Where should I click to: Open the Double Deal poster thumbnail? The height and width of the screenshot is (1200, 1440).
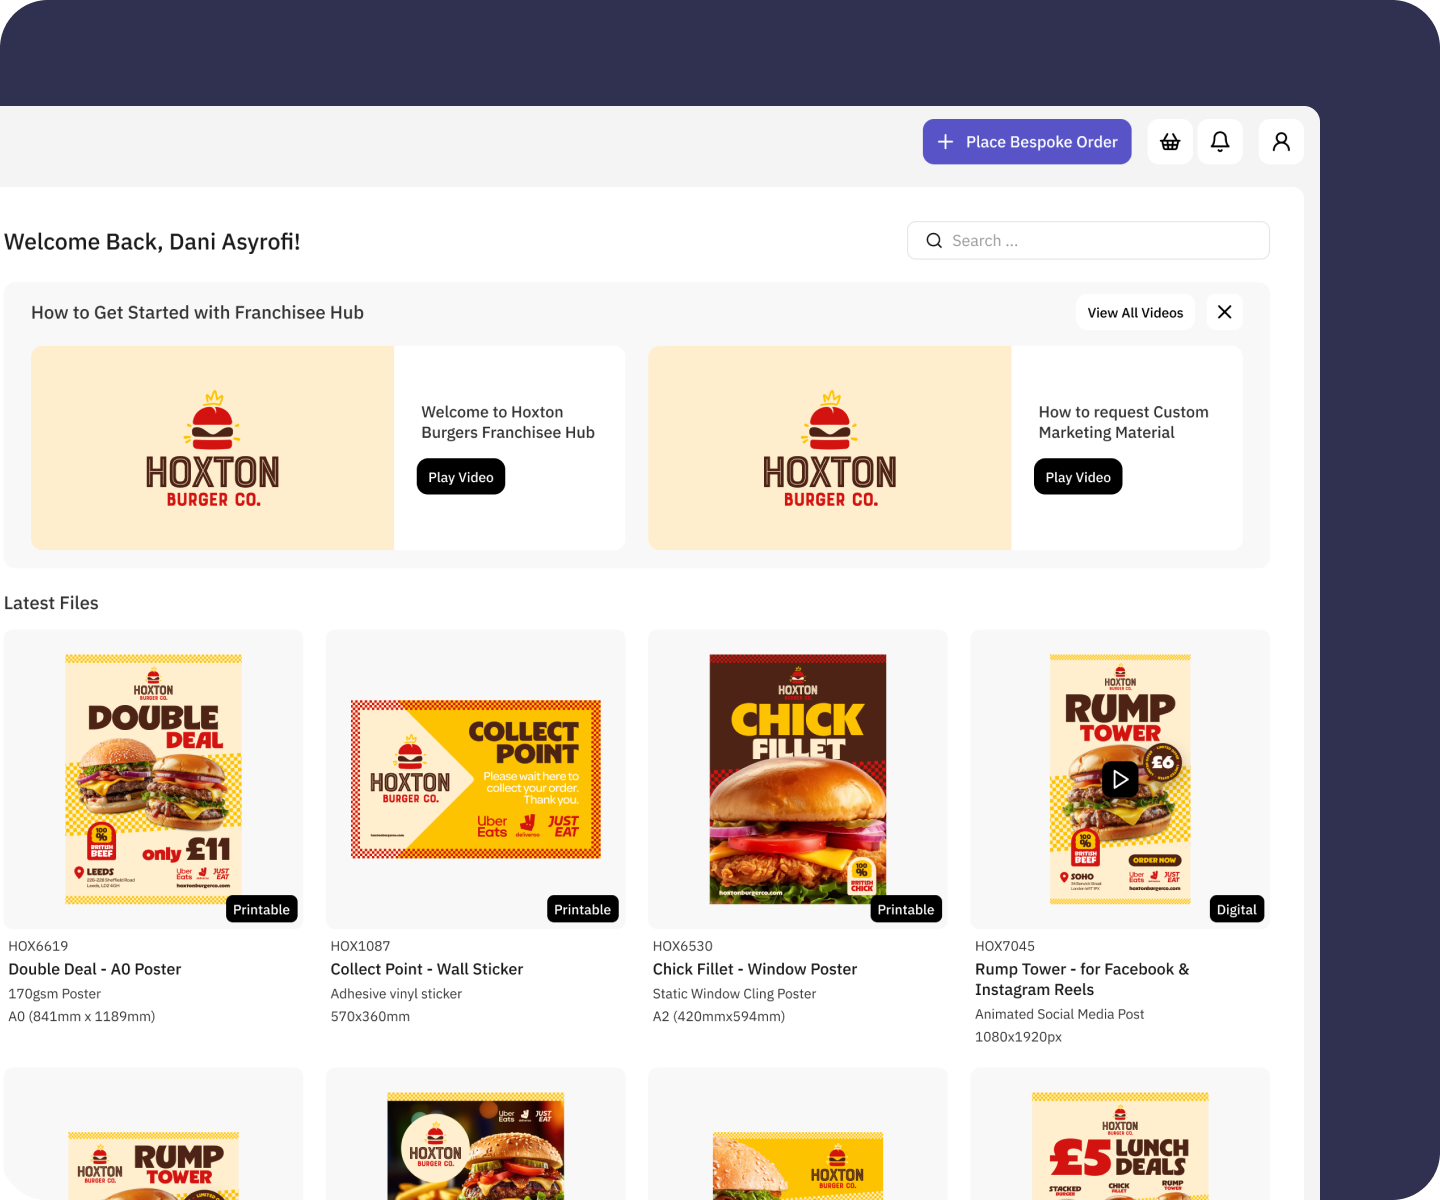[154, 779]
